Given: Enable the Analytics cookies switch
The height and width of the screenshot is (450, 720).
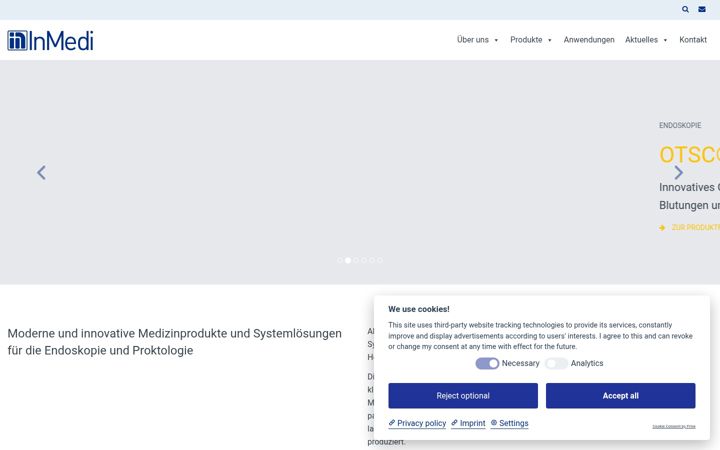Looking at the screenshot, I should click(557, 364).
